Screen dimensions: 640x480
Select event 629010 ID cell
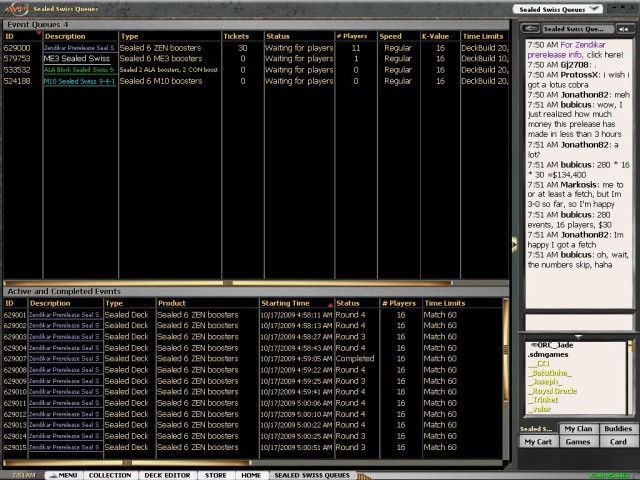[15, 392]
